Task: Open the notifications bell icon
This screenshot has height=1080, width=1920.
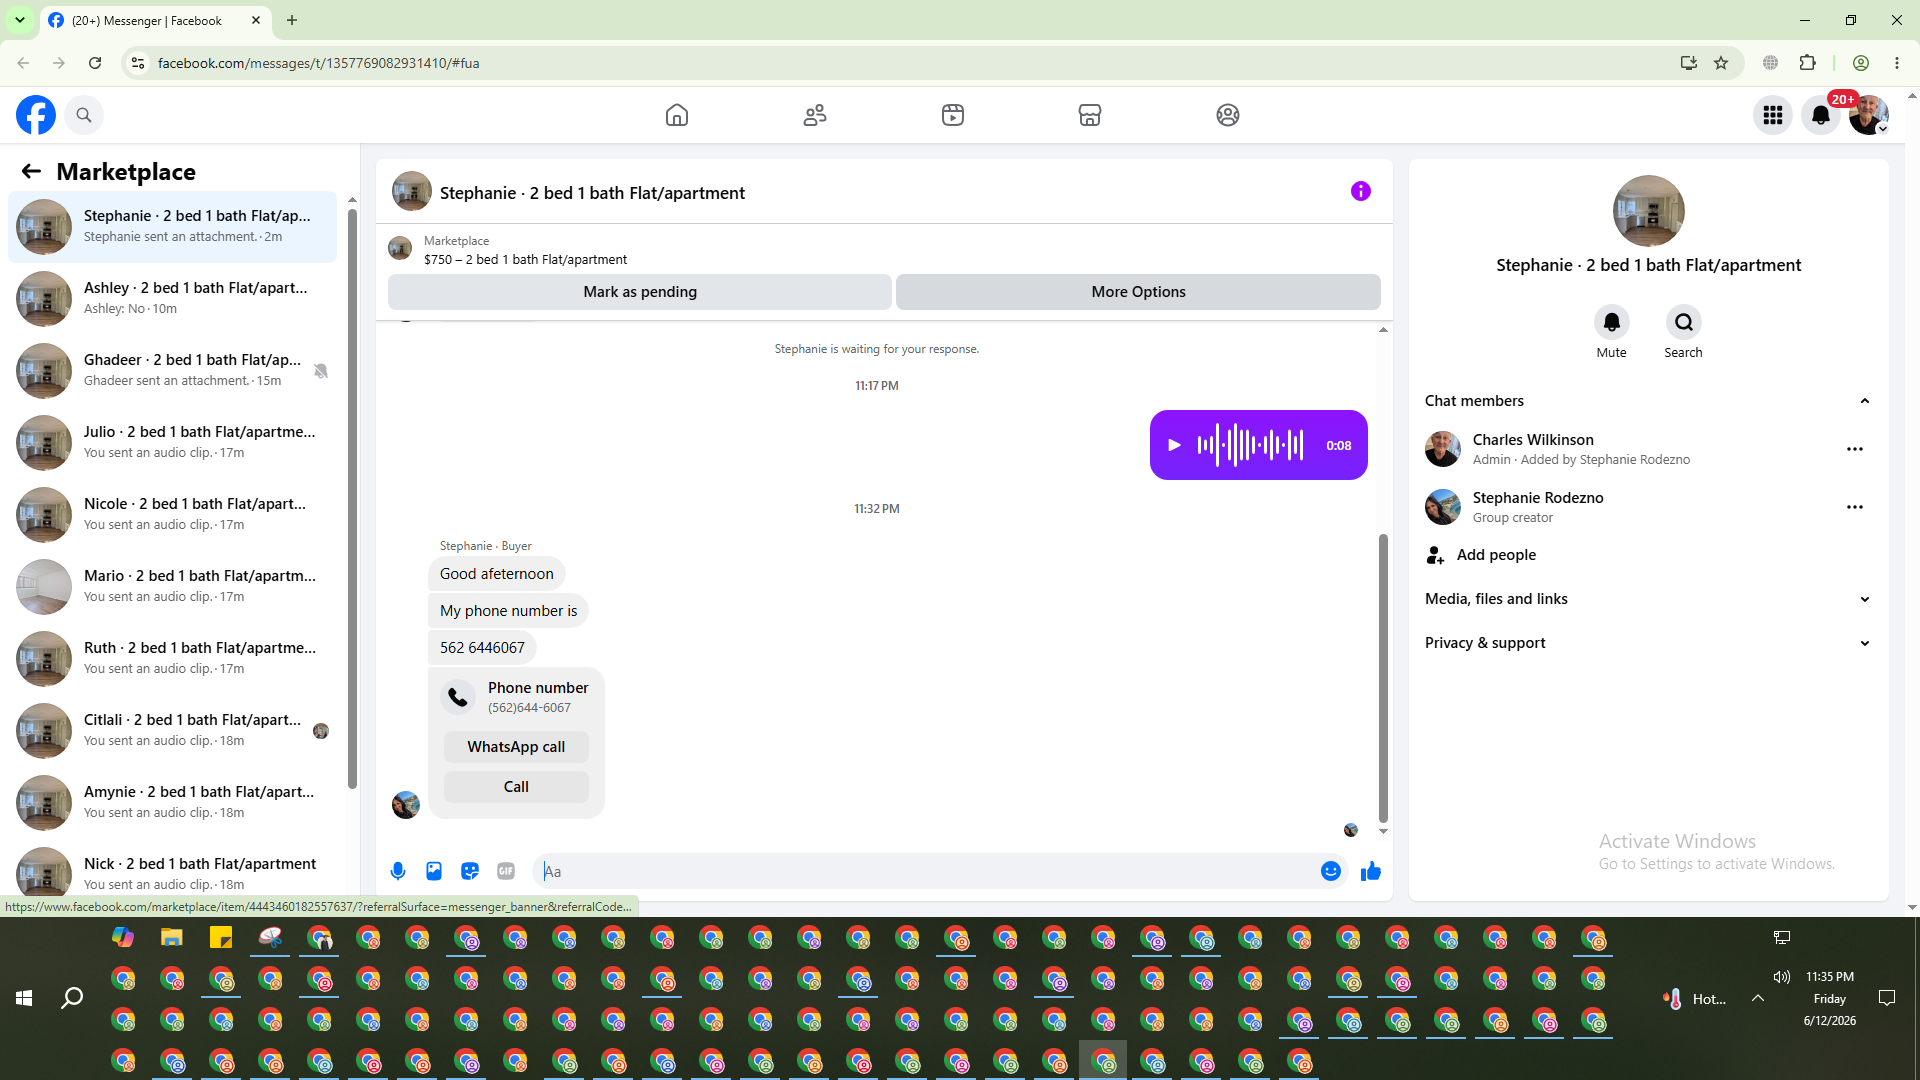Action: tap(1821, 115)
